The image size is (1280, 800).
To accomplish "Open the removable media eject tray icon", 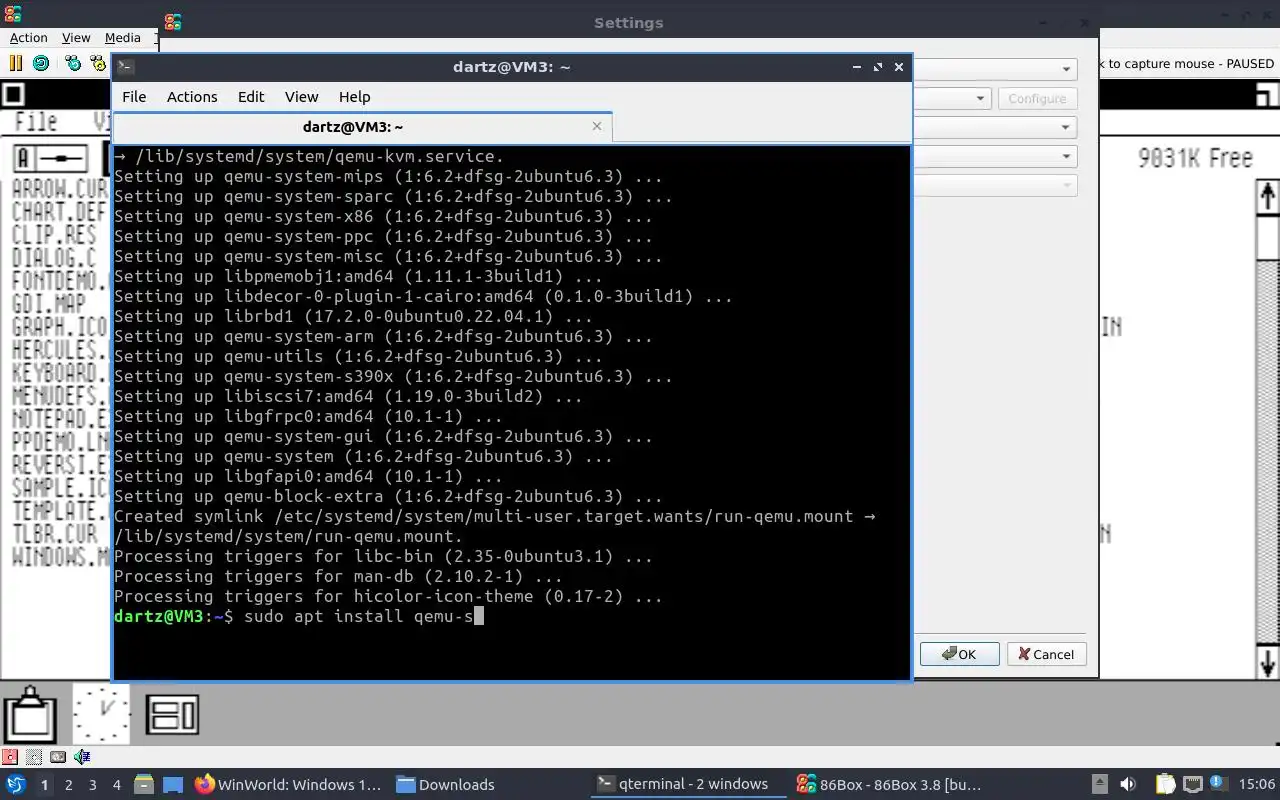I will [x=1099, y=784].
